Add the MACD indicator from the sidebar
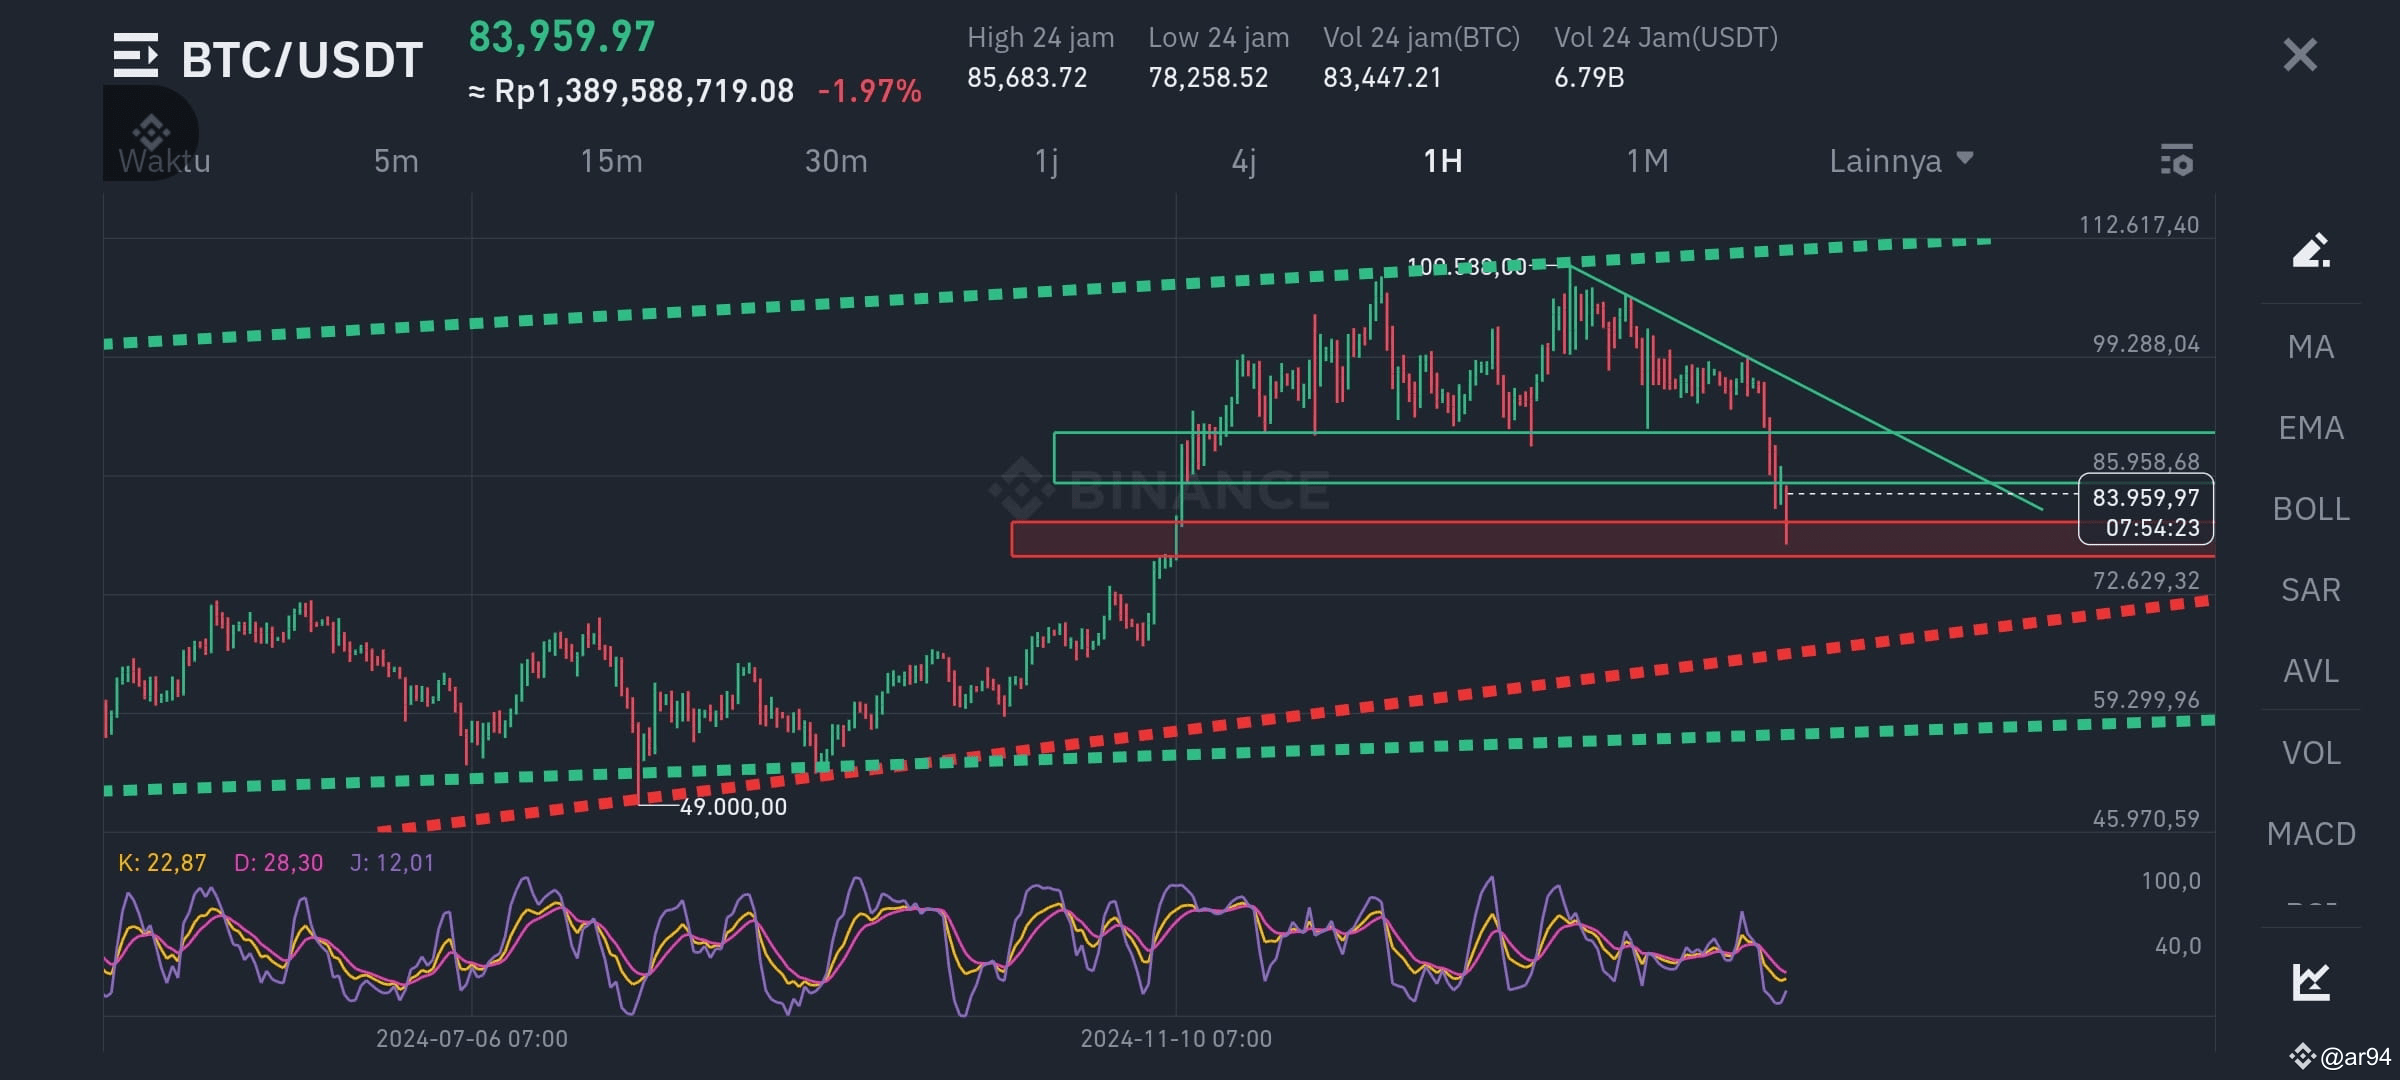Viewport: 2400px width, 1080px height. point(2310,833)
